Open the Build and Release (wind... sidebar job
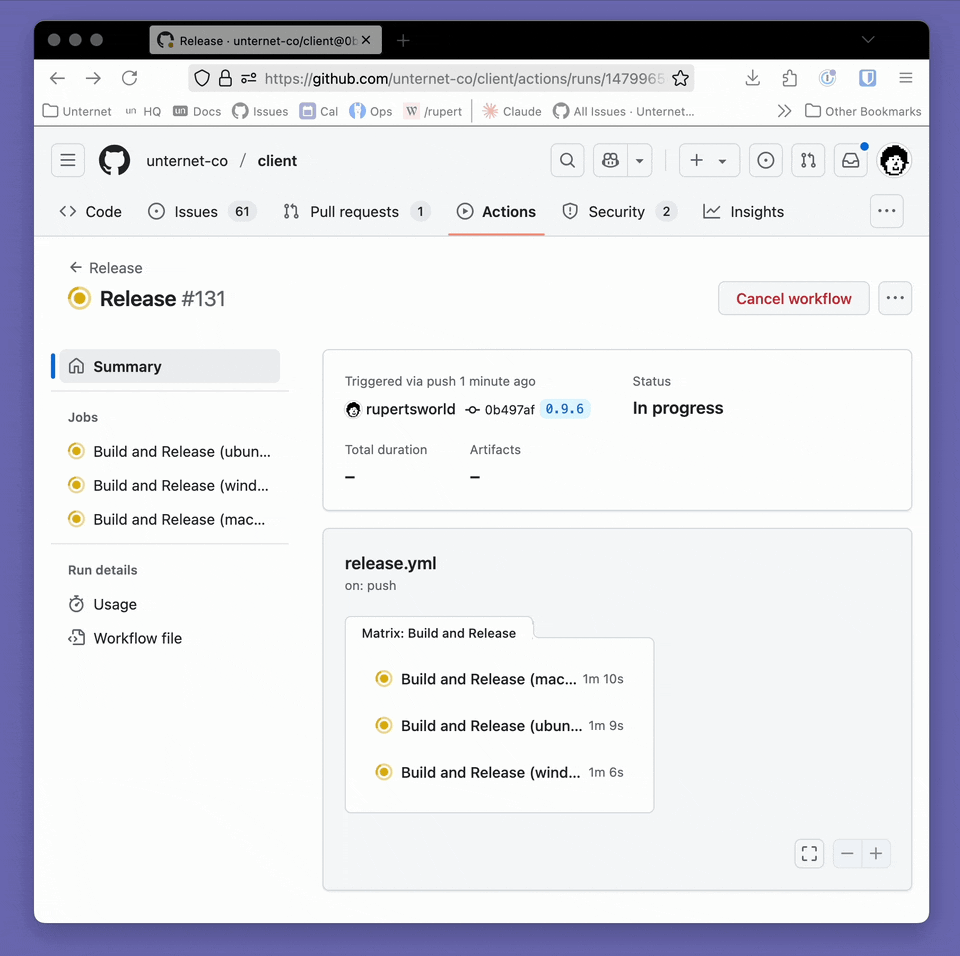The width and height of the screenshot is (960, 956). click(x=170, y=486)
